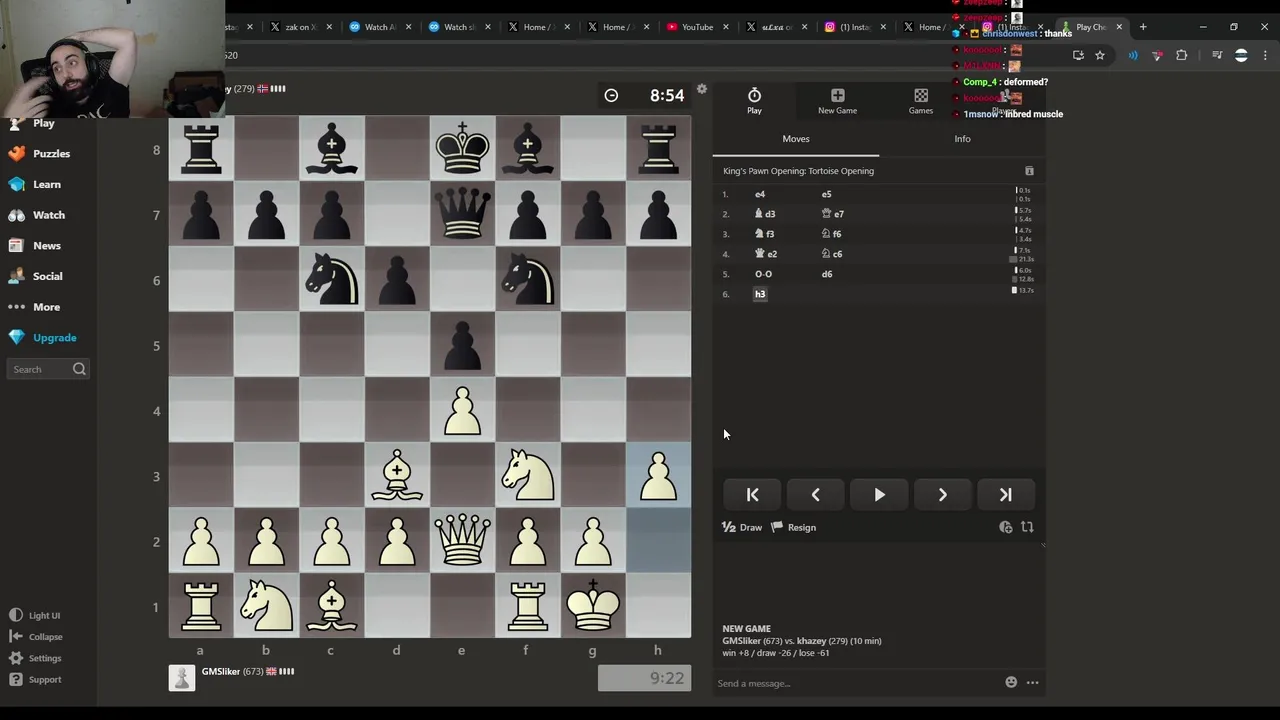Open board settings gear near clock
The height and width of the screenshot is (720, 1280).
pos(702,89)
